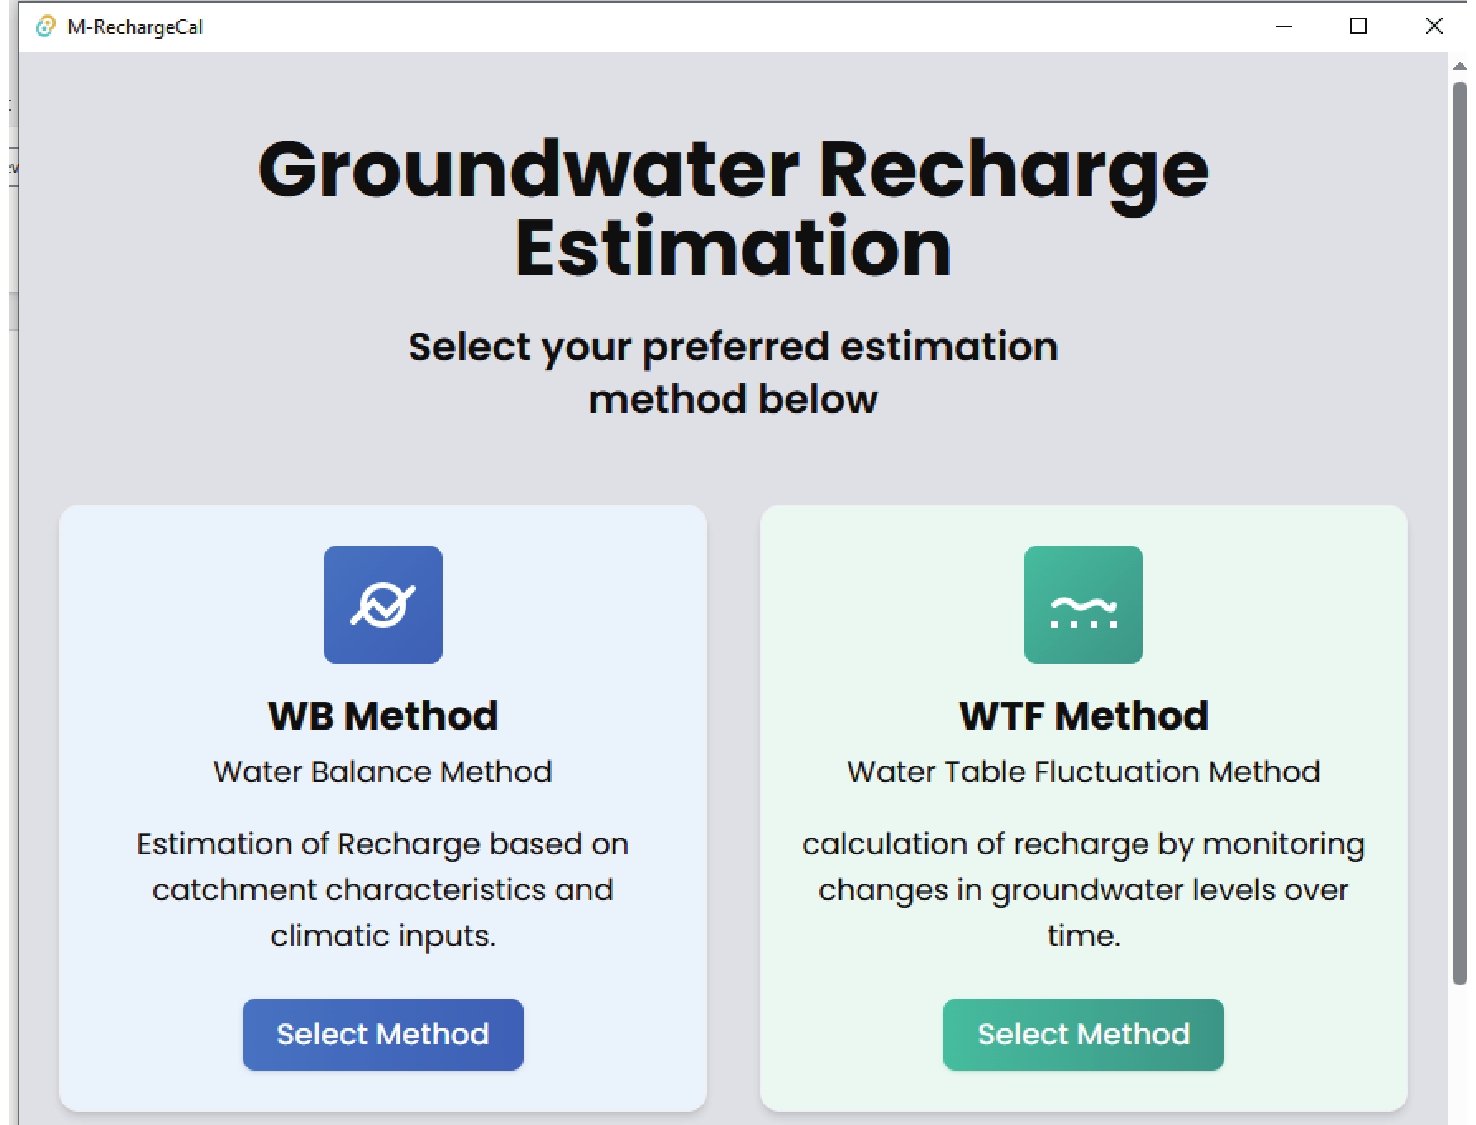Click the catchment characteristics description text
This screenshot has width=1476, height=1125.
click(383, 889)
